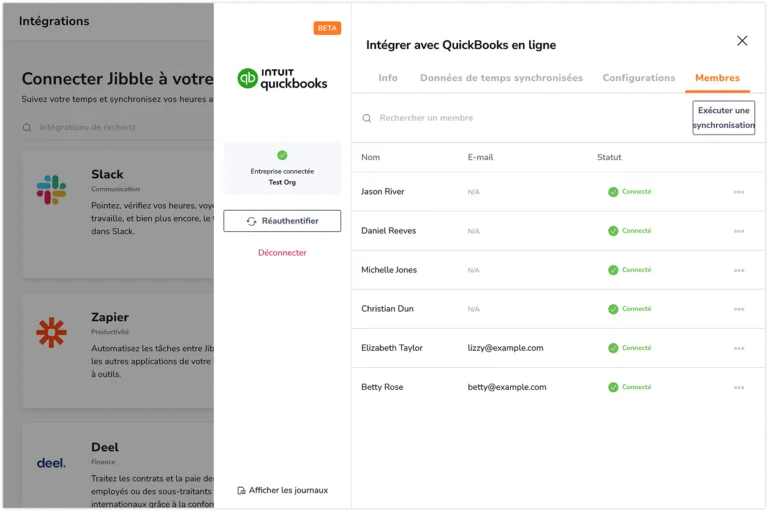Click the connected company green checkmark
The height and width of the screenshot is (511, 768).
coord(282,155)
